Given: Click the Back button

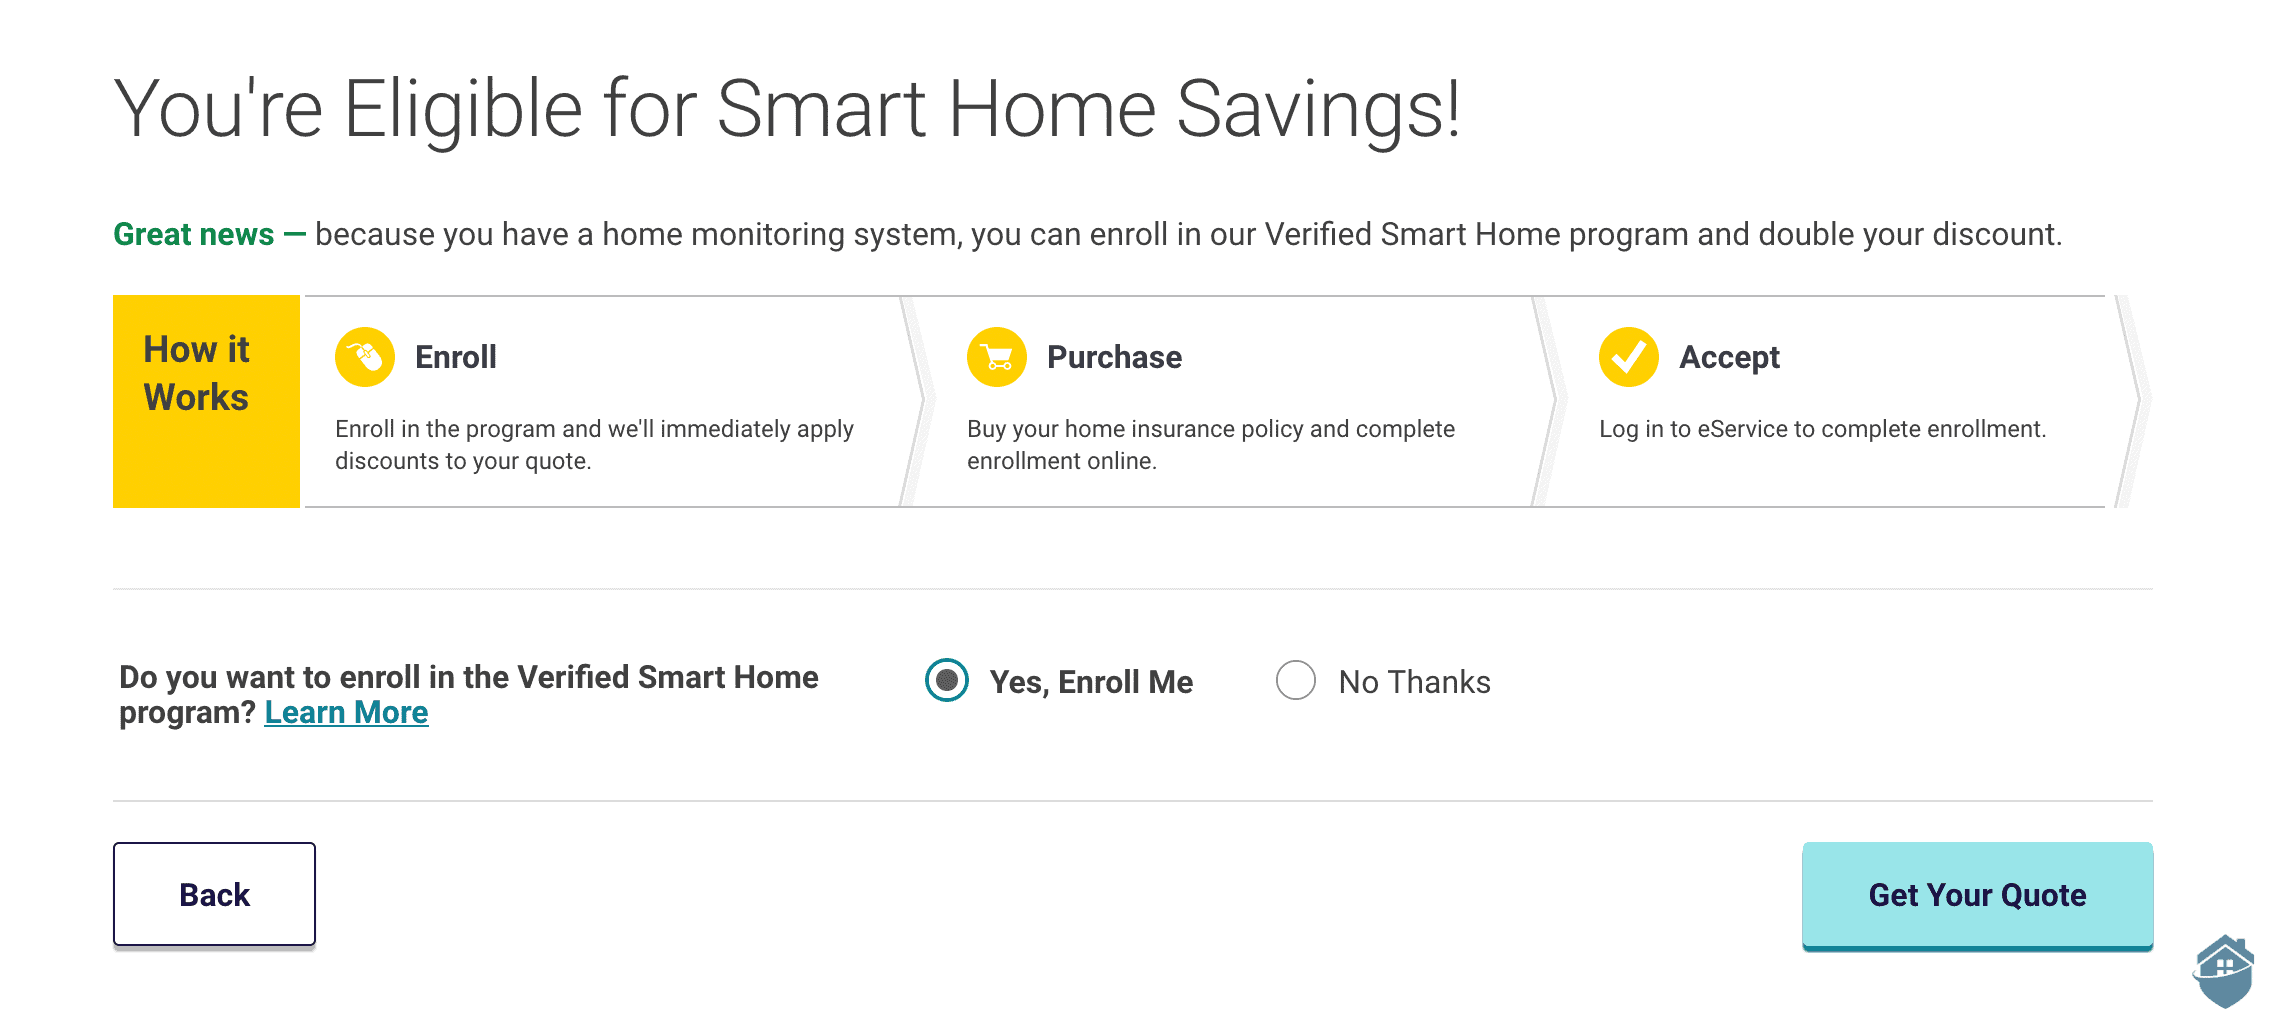Looking at the screenshot, I should coord(213,894).
